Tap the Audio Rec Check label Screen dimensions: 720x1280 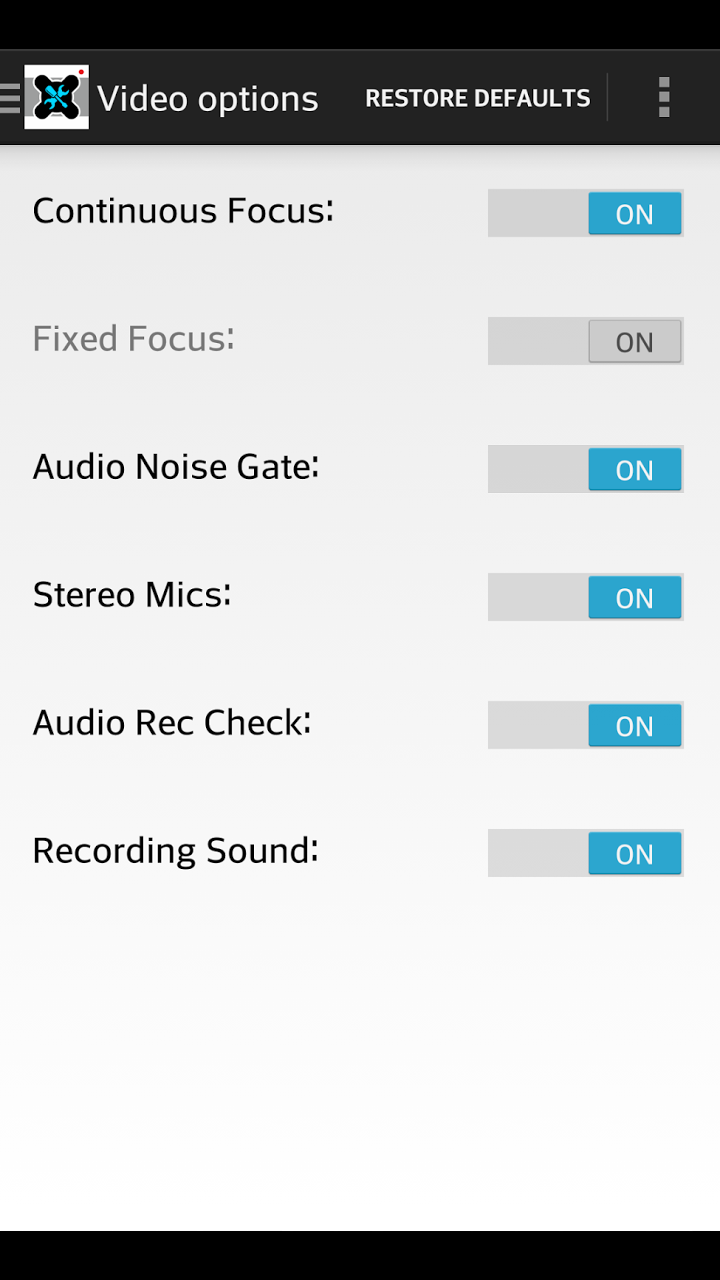tap(172, 723)
